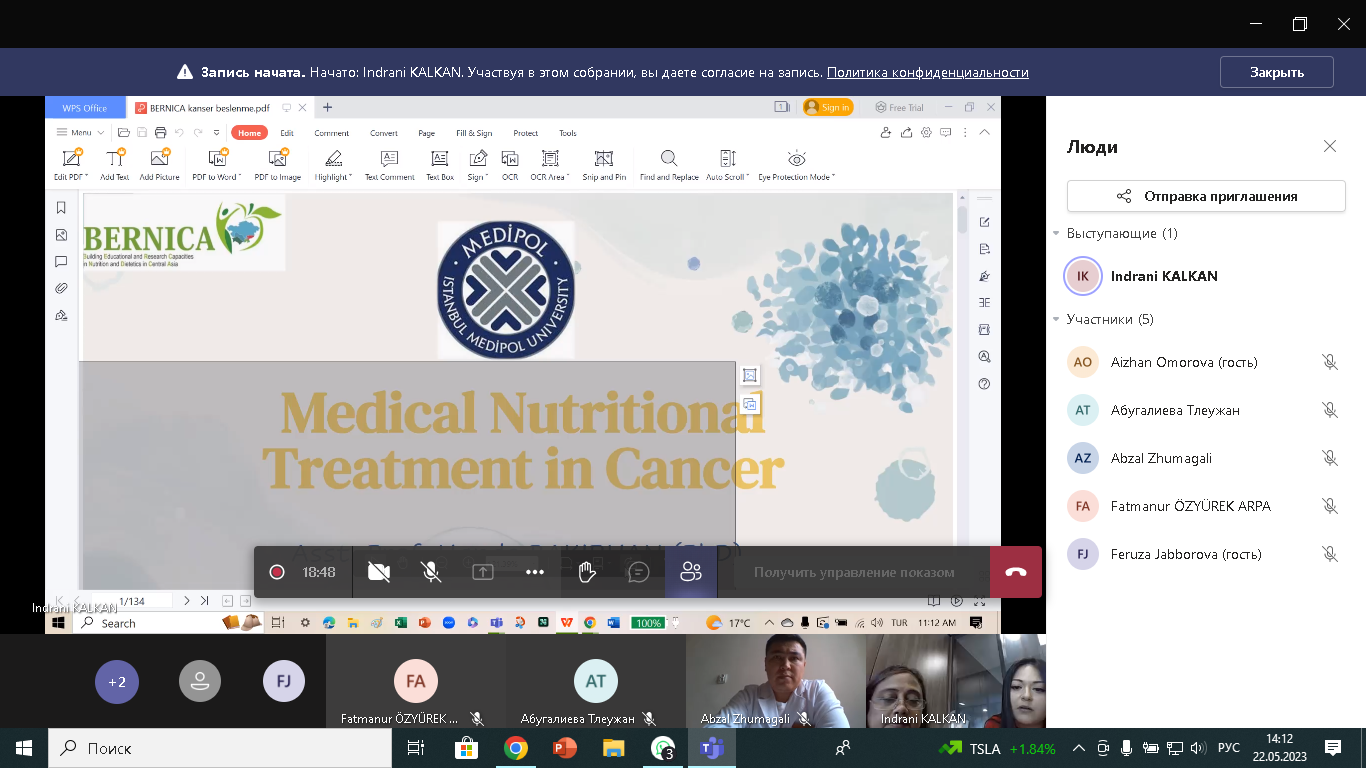This screenshot has width=1366, height=768.
Task: Open PDF to Image converter
Action: pos(278,165)
